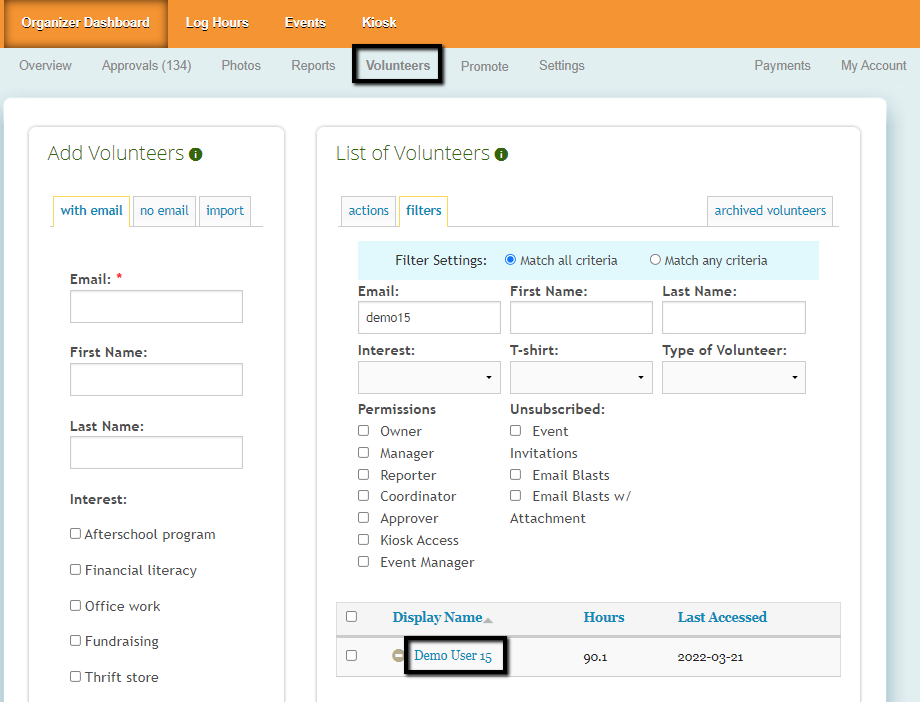Enable the Kiosk Access permission filter
The width and height of the screenshot is (920, 702).
point(364,540)
